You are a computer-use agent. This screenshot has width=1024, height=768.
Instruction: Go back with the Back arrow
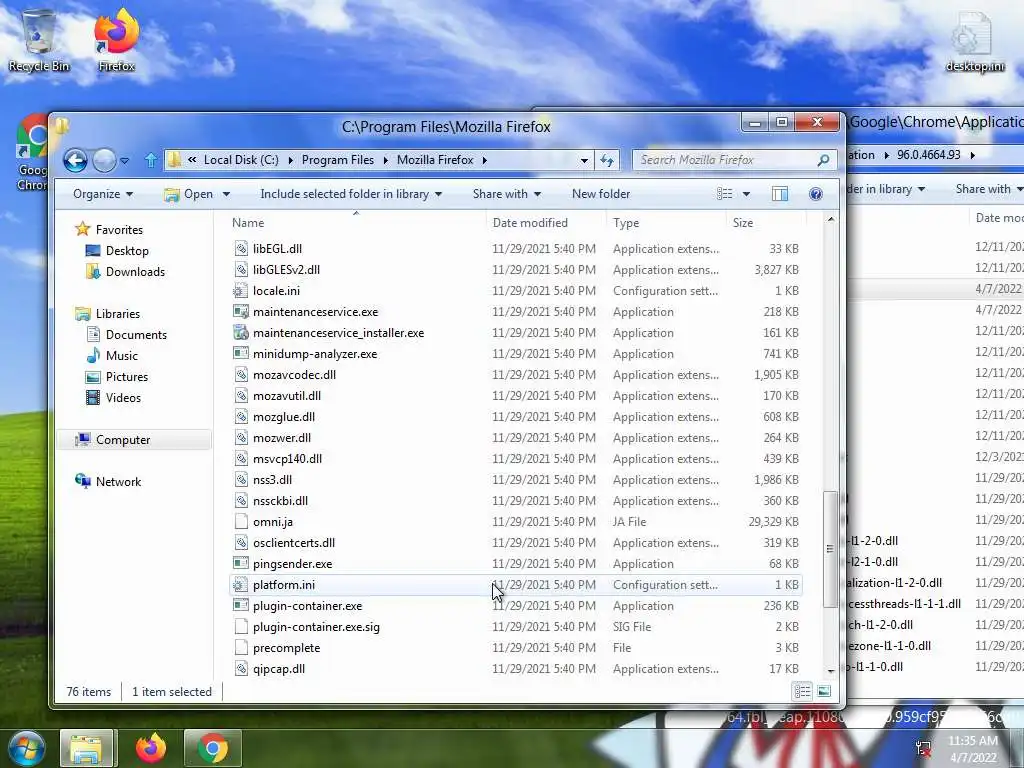[x=75, y=160]
